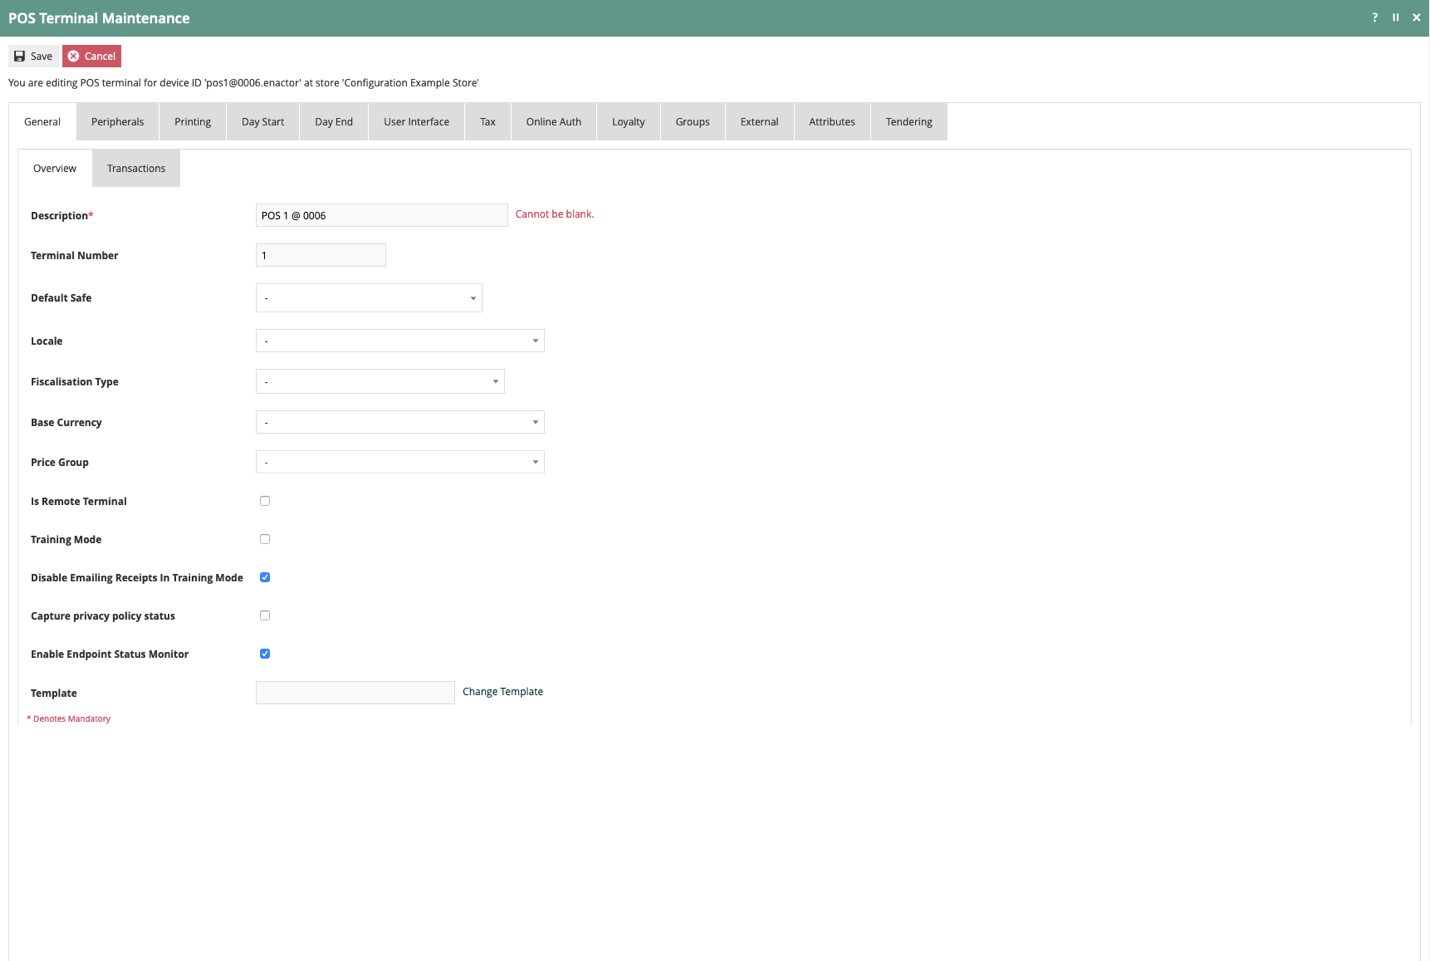Select the Tendering tab
Screen dimensions: 1430x961
point(909,122)
